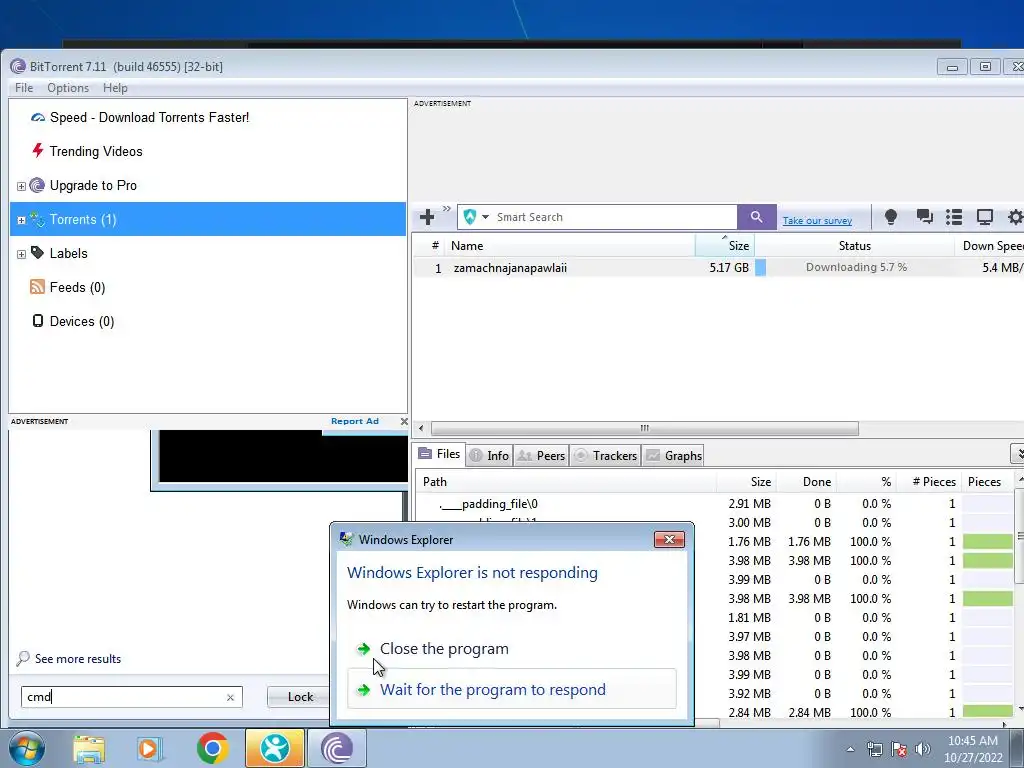Clear the cmd search box with X
This screenshot has height=768, width=1024.
coord(230,697)
